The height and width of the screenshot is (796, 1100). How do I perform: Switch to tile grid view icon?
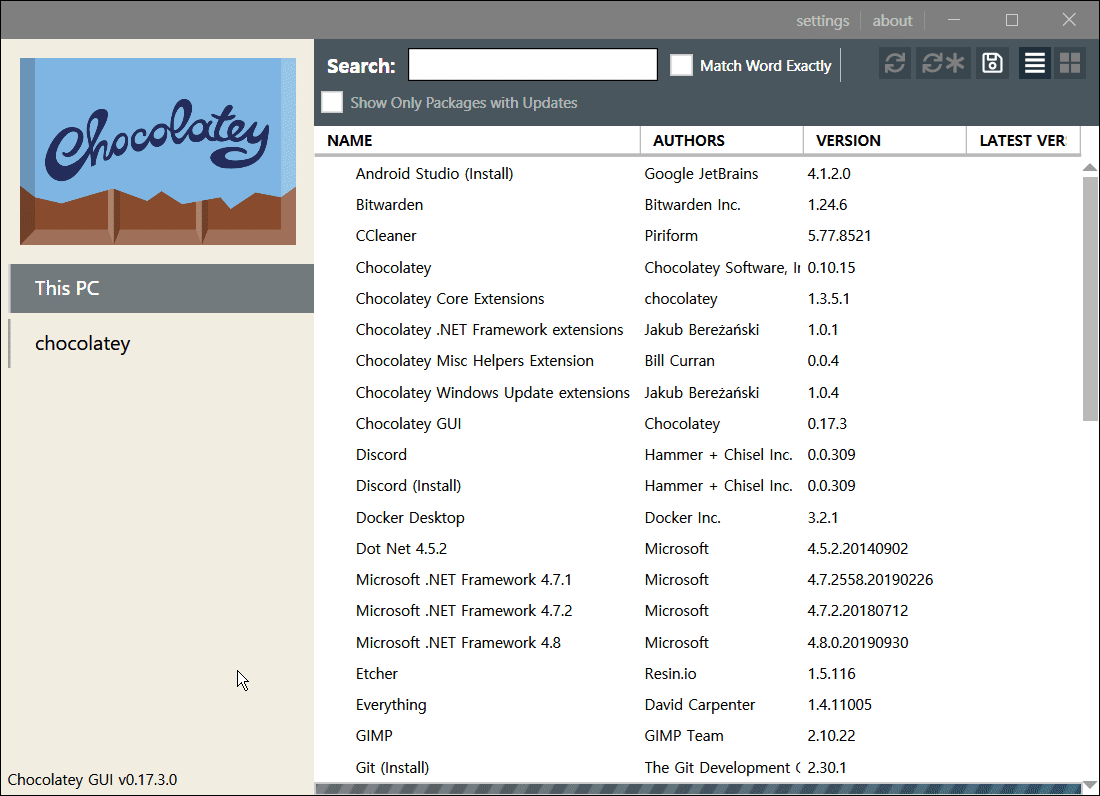coord(1070,64)
